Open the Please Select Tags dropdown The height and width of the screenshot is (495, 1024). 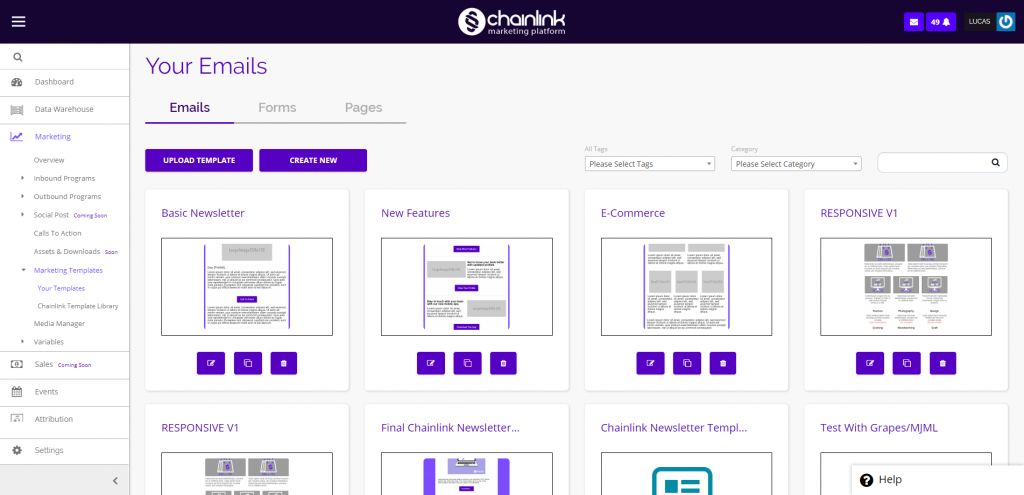coord(650,164)
